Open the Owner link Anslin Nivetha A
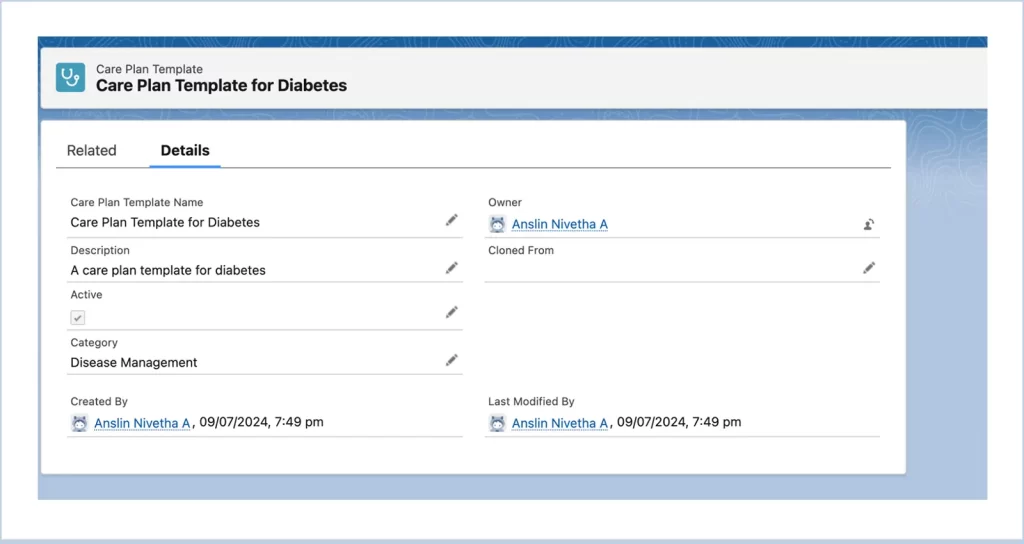 [560, 224]
